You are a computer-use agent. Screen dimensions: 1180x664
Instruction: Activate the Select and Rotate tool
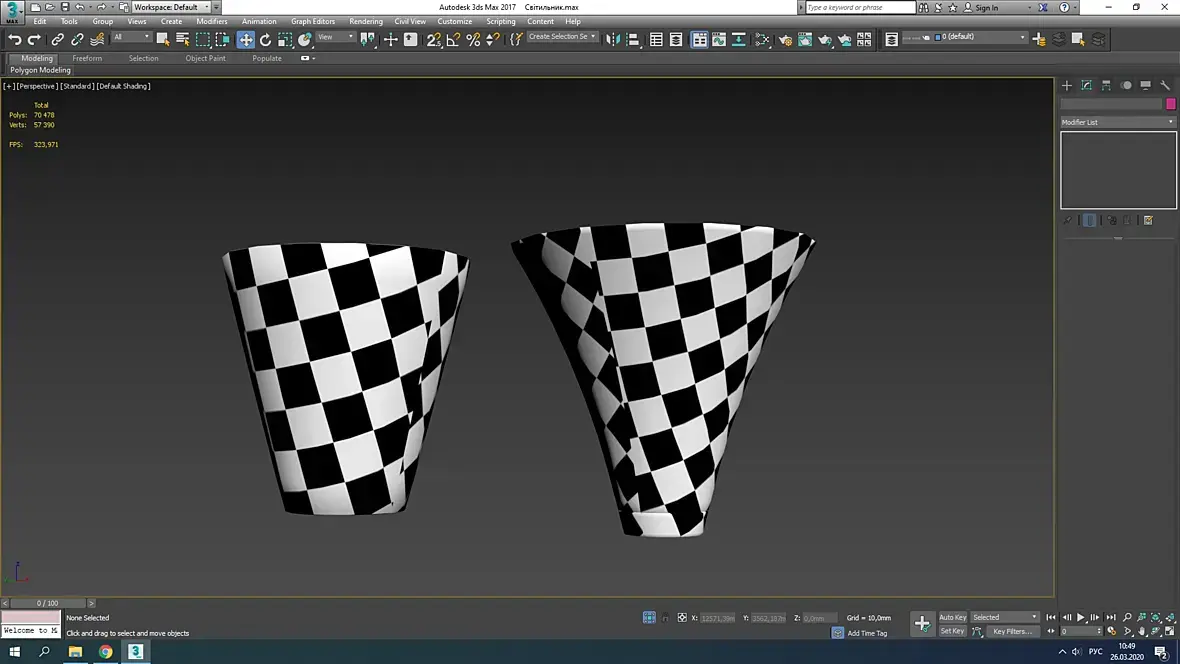[265, 40]
